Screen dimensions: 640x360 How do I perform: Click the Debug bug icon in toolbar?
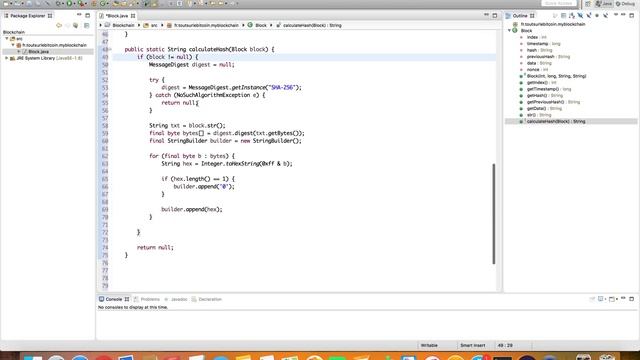click(x=58, y=4)
